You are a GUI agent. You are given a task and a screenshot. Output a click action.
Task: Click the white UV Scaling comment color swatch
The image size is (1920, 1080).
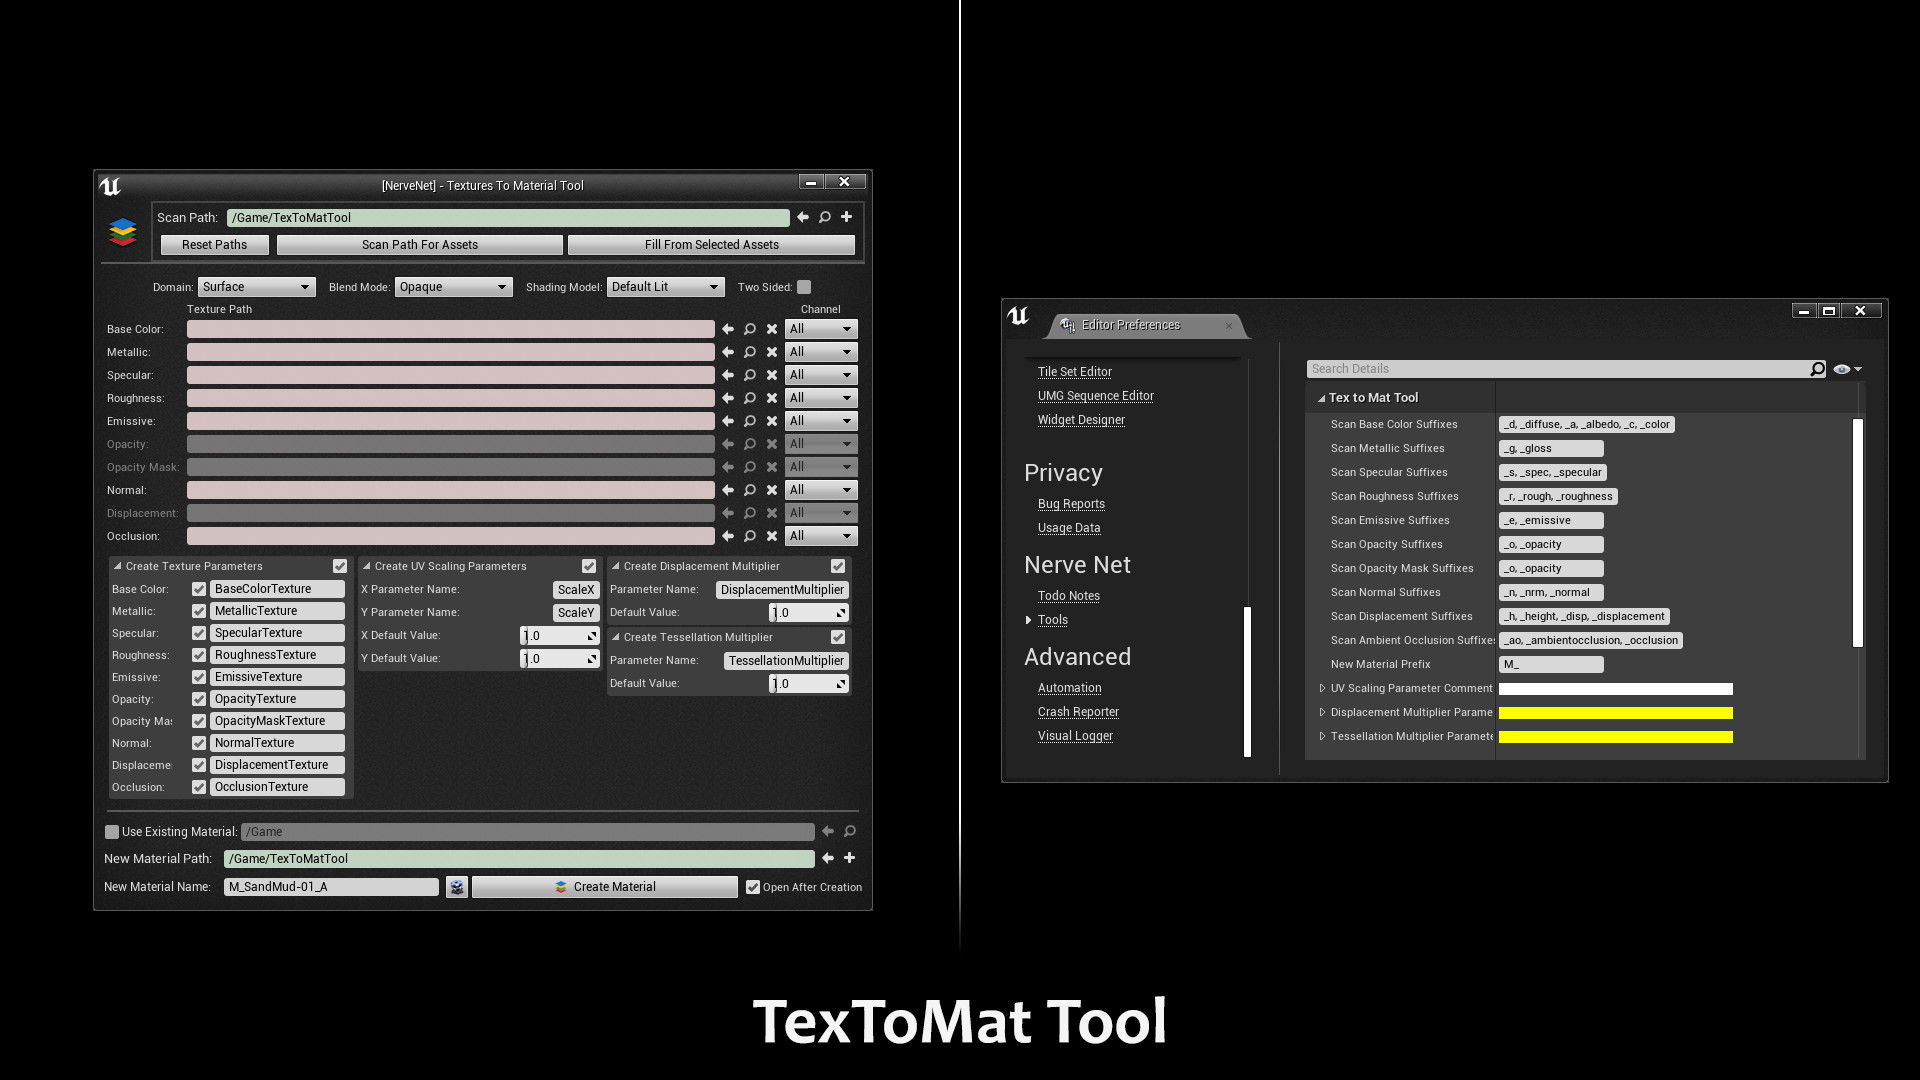click(x=1615, y=689)
